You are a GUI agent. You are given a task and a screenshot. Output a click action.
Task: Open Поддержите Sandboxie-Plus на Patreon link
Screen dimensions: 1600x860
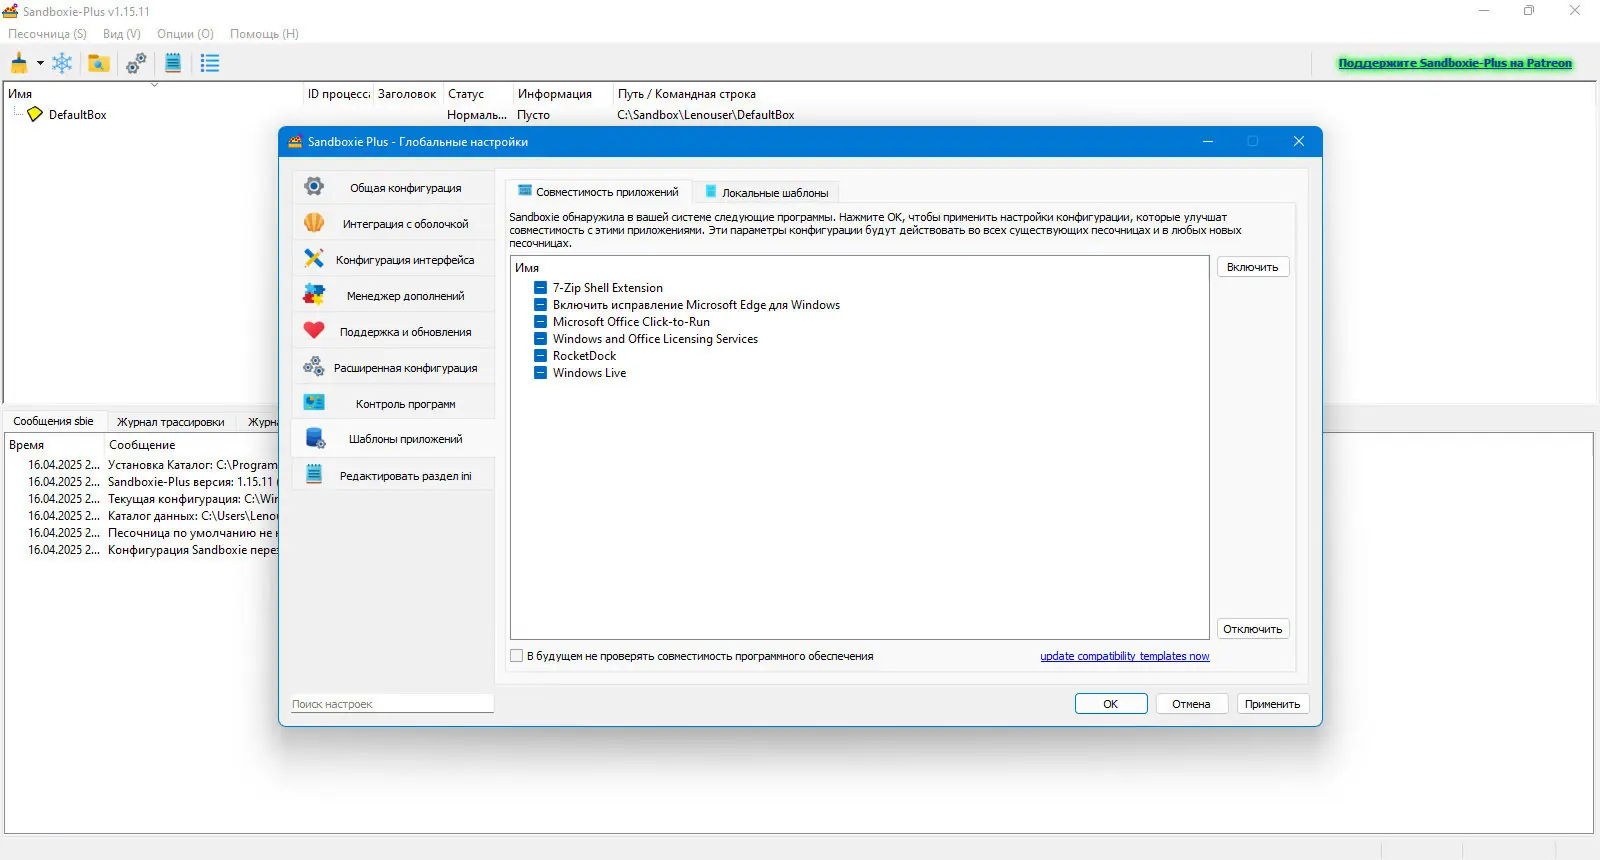pos(1455,63)
